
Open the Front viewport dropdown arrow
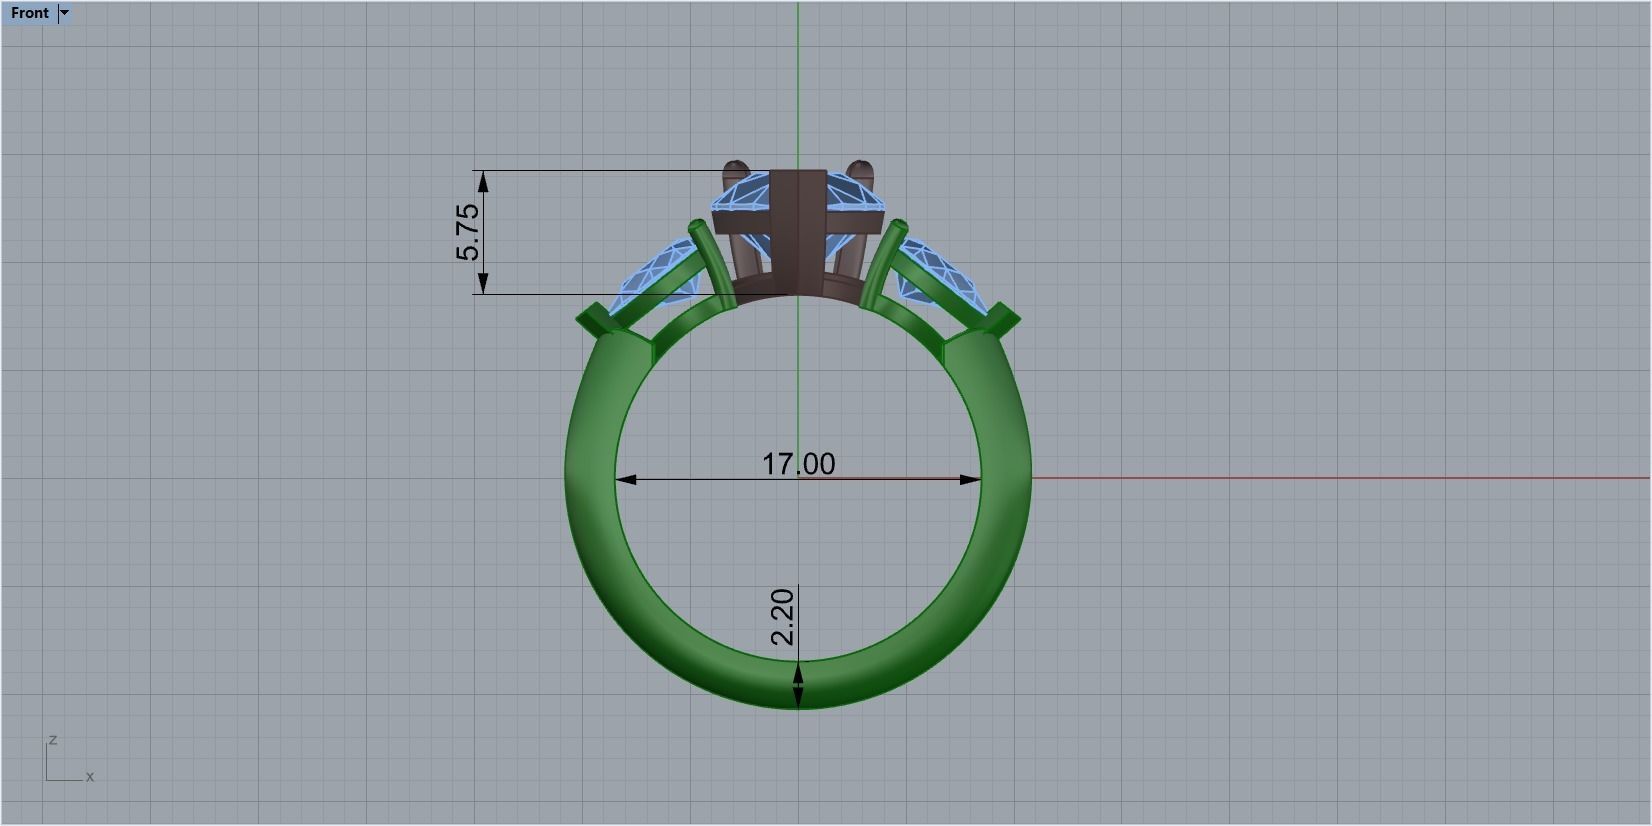click(x=65, y=13)
